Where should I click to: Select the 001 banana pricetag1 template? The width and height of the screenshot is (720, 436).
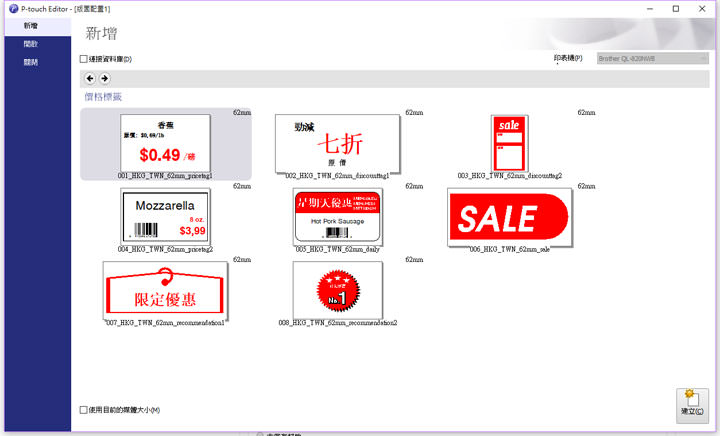pos(166,143)
